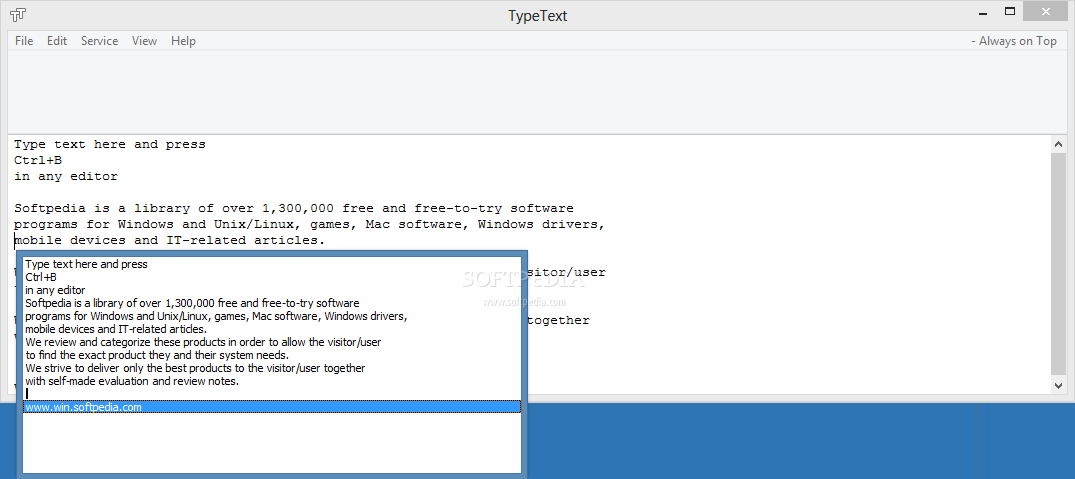Close the TypeText window
1075x479 pixels.
click(1046, 12)
